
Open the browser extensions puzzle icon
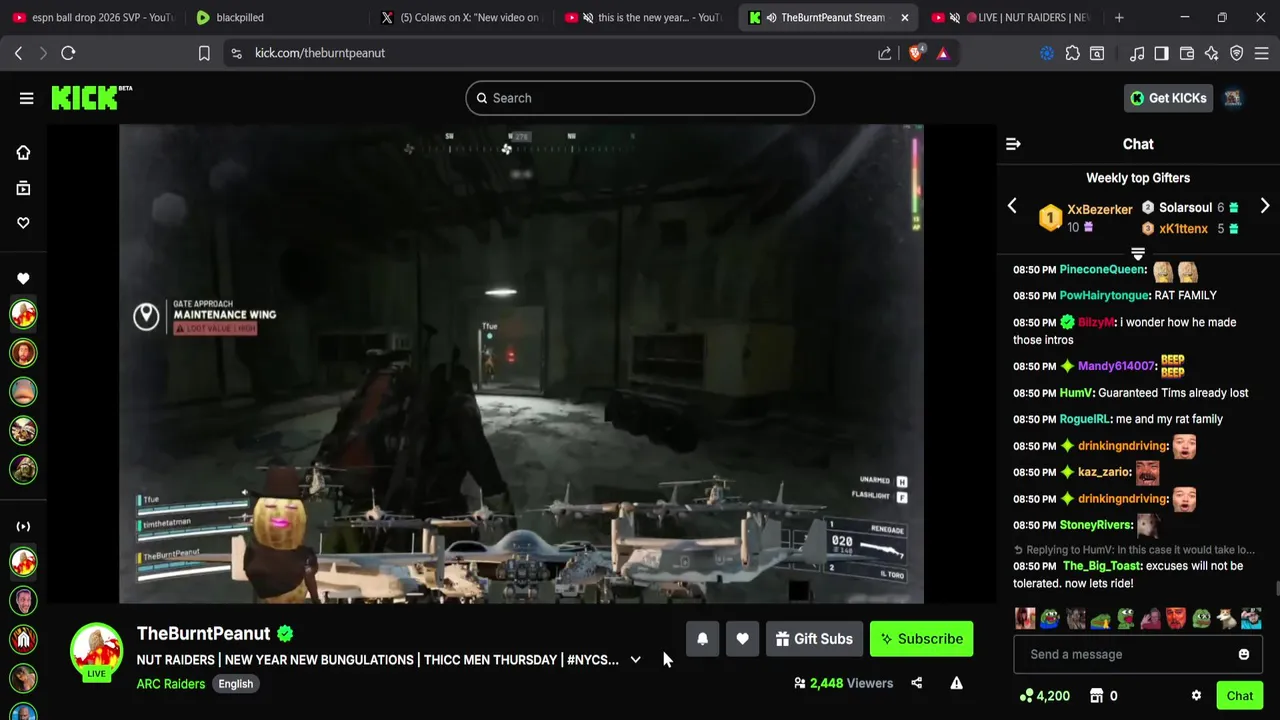pyautogui.click(x=1072, y=53)
